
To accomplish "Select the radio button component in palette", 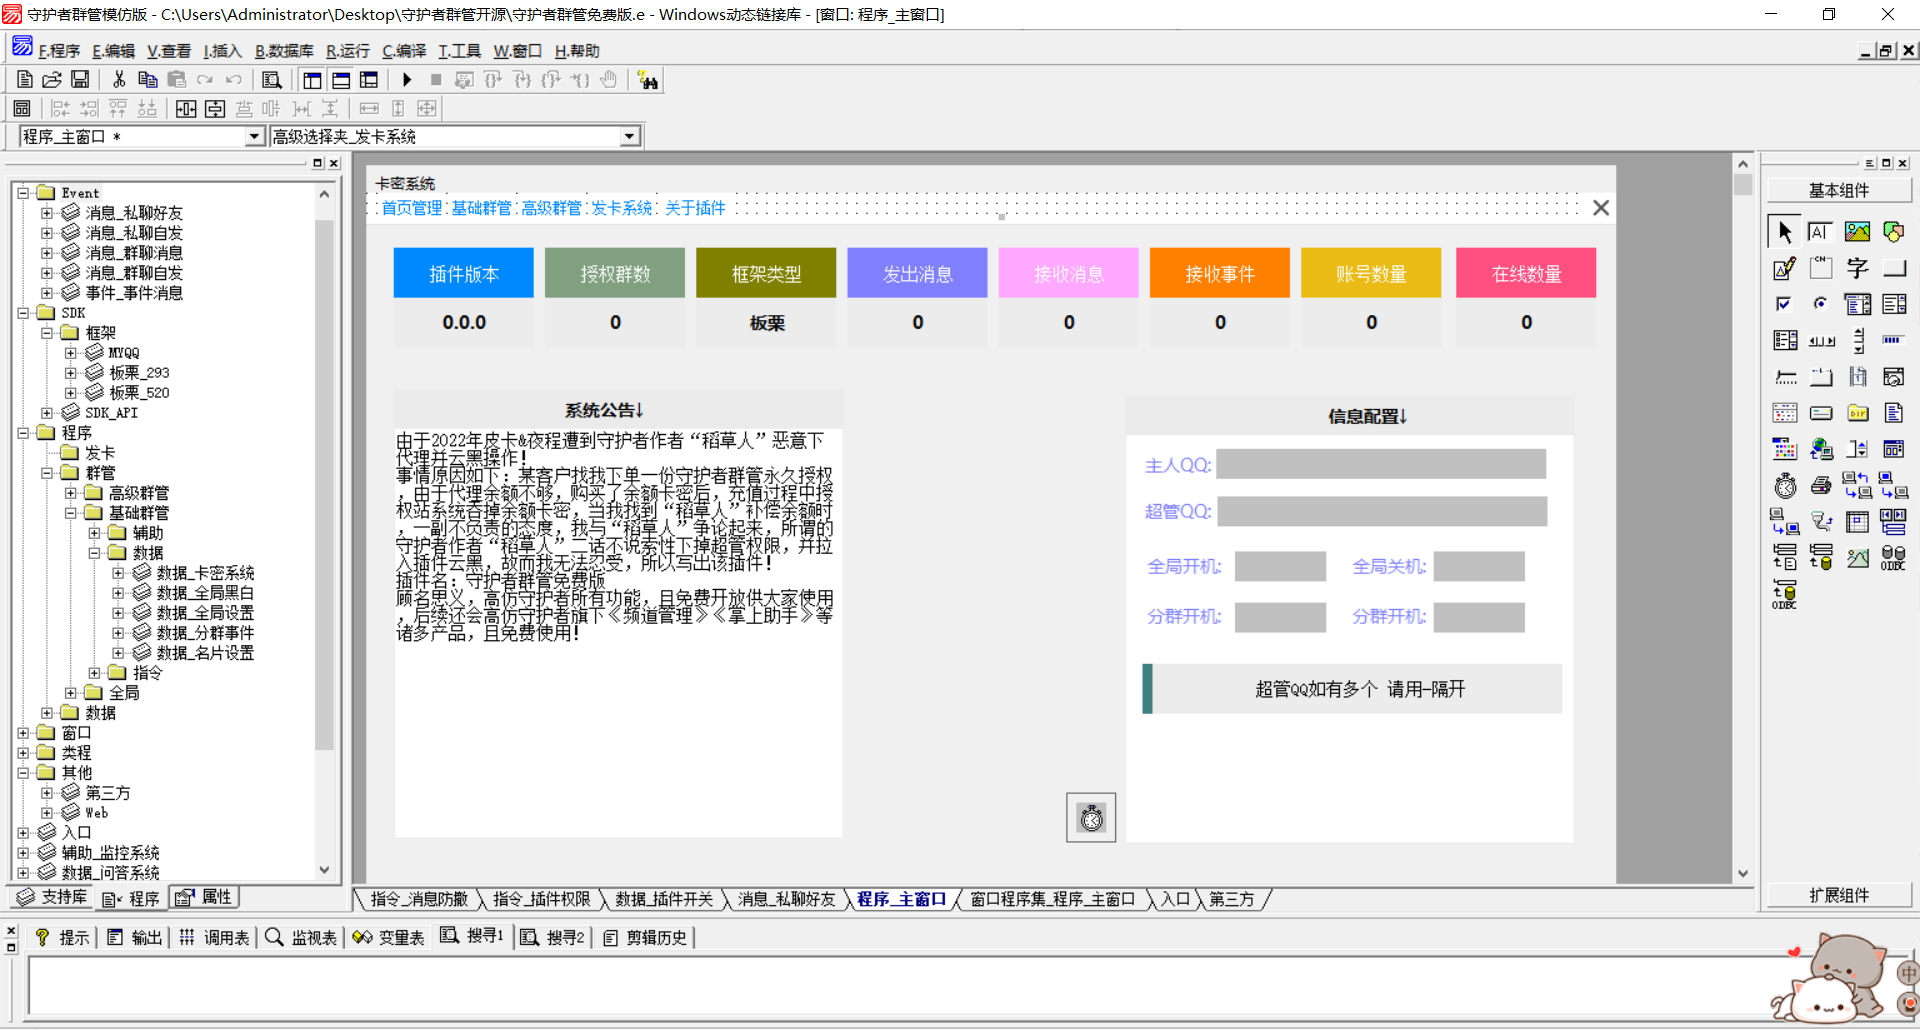I will coord(1821,304).
